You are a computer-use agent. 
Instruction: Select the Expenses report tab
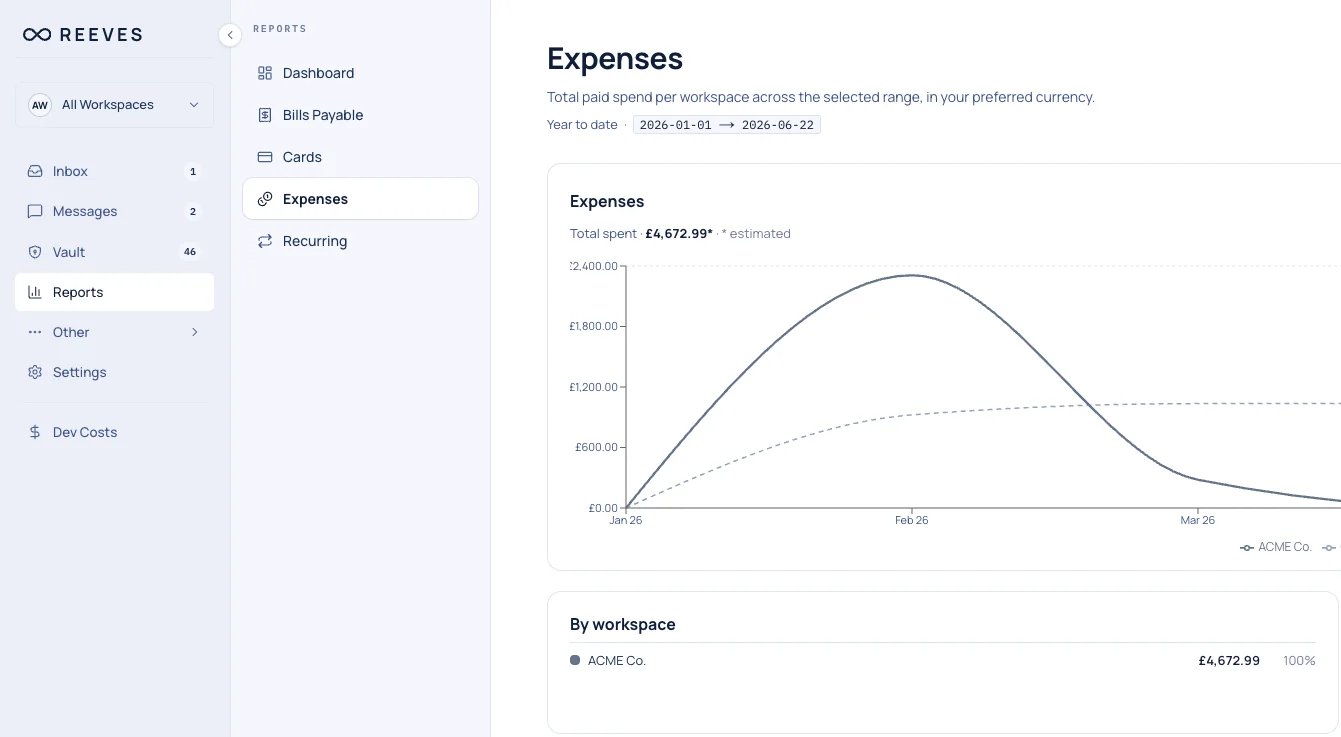click(x=360, y=199)
